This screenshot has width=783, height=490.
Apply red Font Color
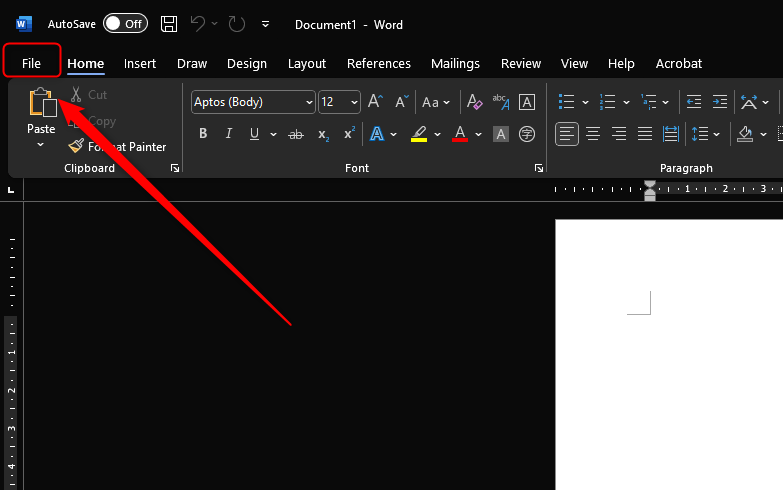tap(460, 134)
